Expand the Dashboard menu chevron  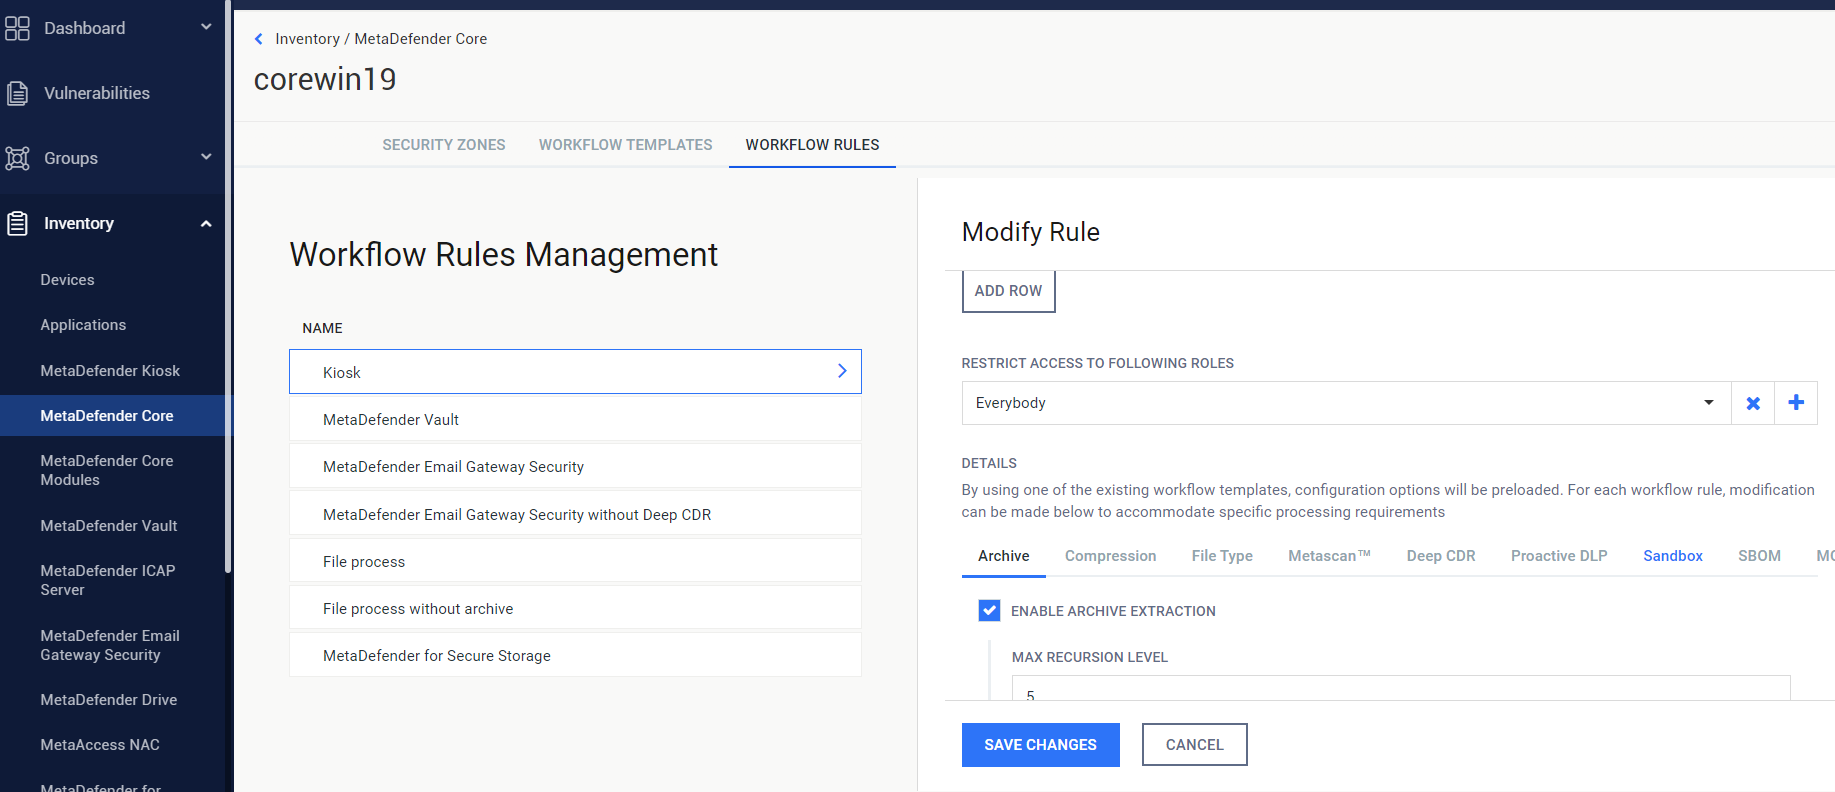206,27
